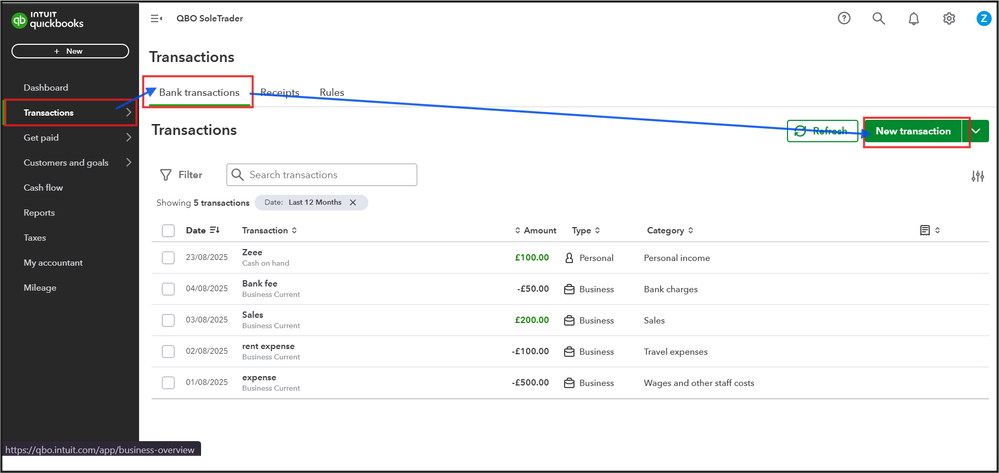Viewport: 999px width, 473px height.
Task: Click the -£500.00 expense amount
Action: pyautogui.click(x=529, y=383)
